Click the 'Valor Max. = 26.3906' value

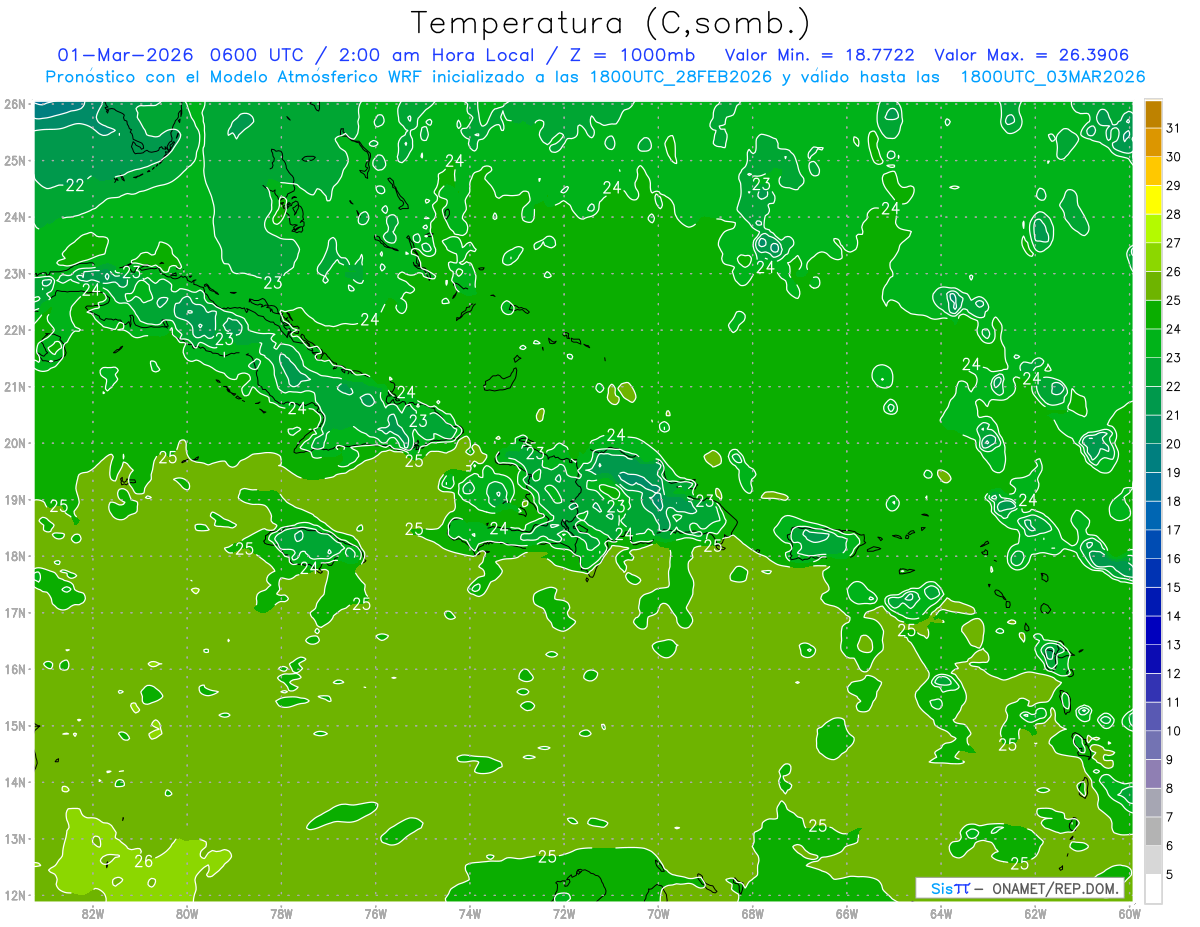pos(1030,55)
